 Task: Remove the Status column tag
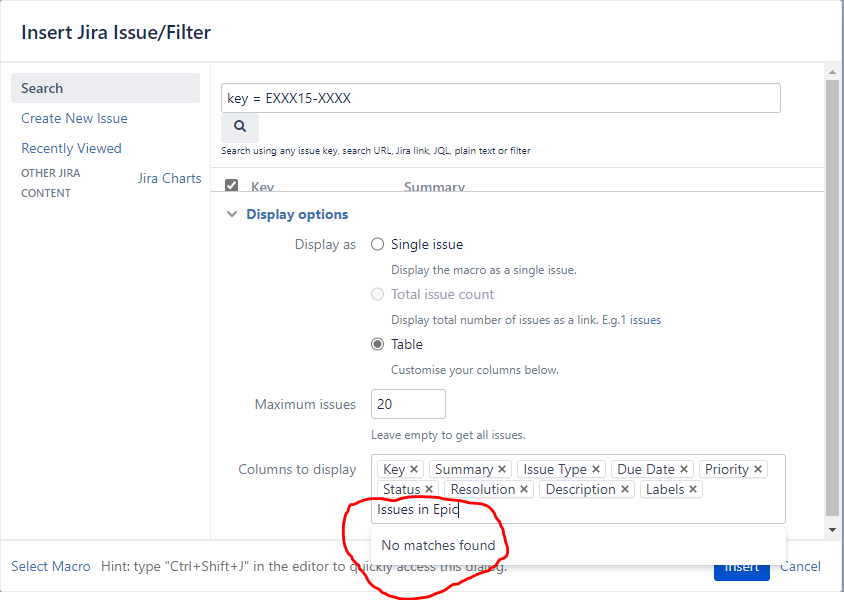point(429,489)
